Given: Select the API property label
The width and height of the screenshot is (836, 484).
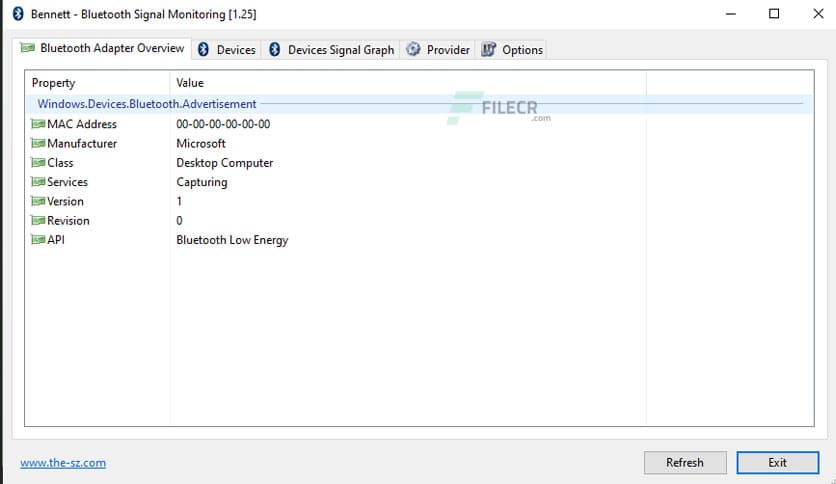Looking at the screenshot, I should pyautogui.click(x=56, y=239).
